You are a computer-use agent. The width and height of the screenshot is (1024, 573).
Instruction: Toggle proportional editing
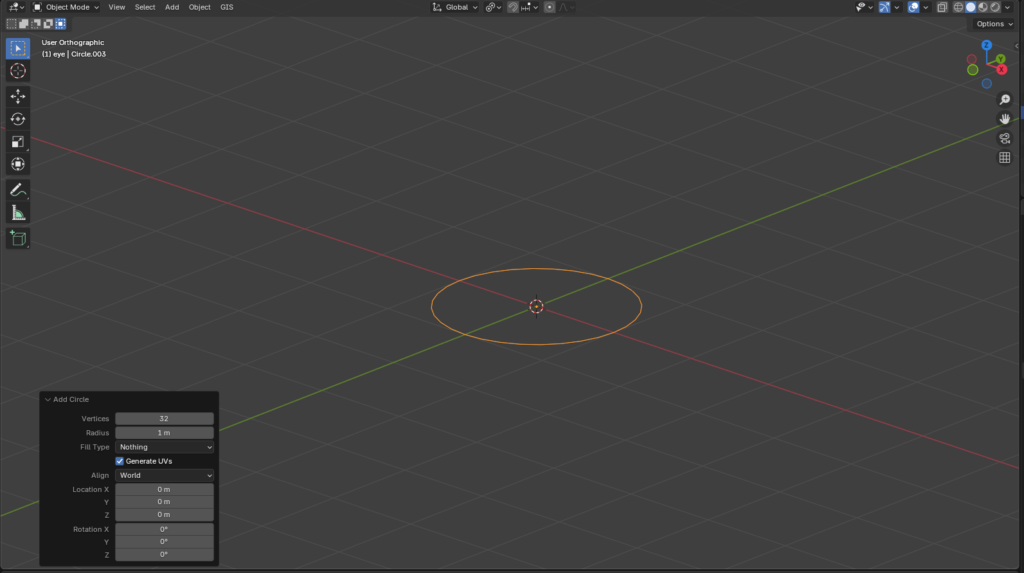[x=549, y=7]
